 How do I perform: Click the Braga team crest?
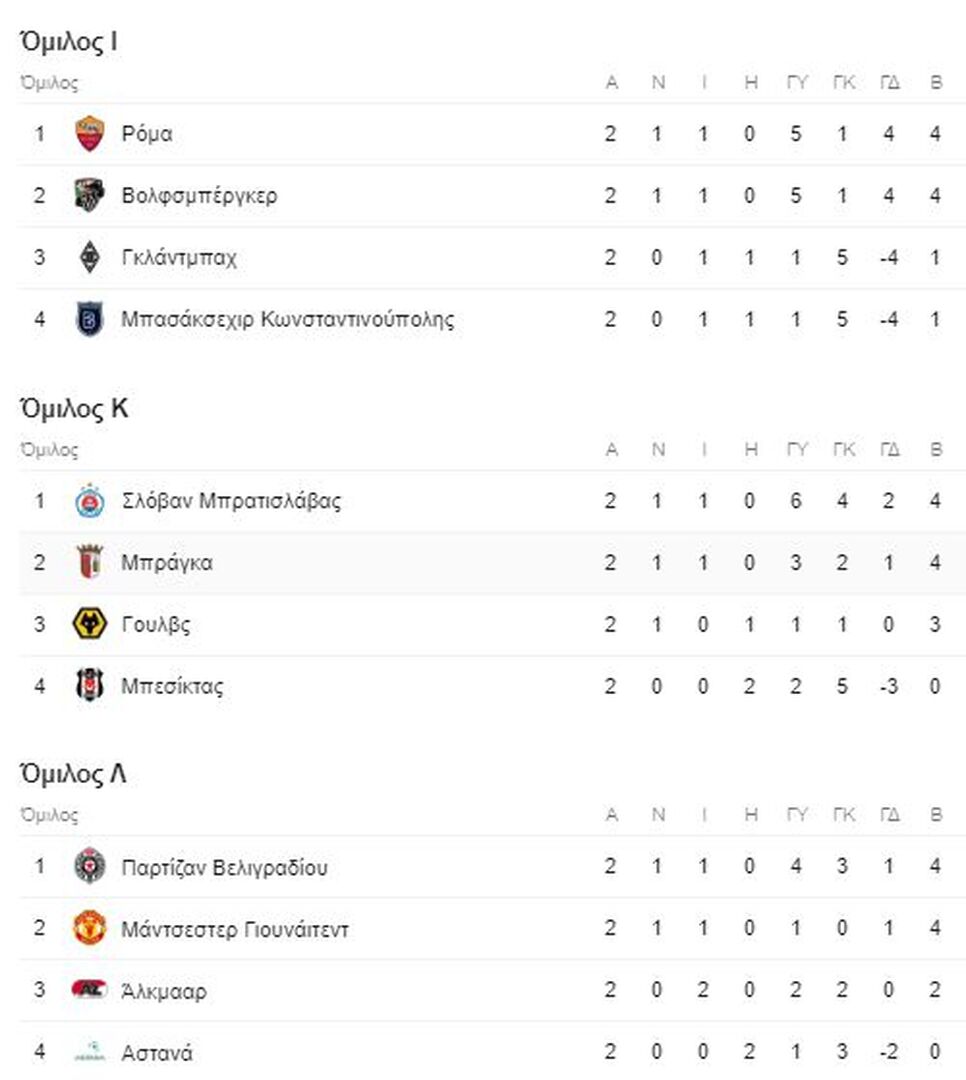click(90, 563)
